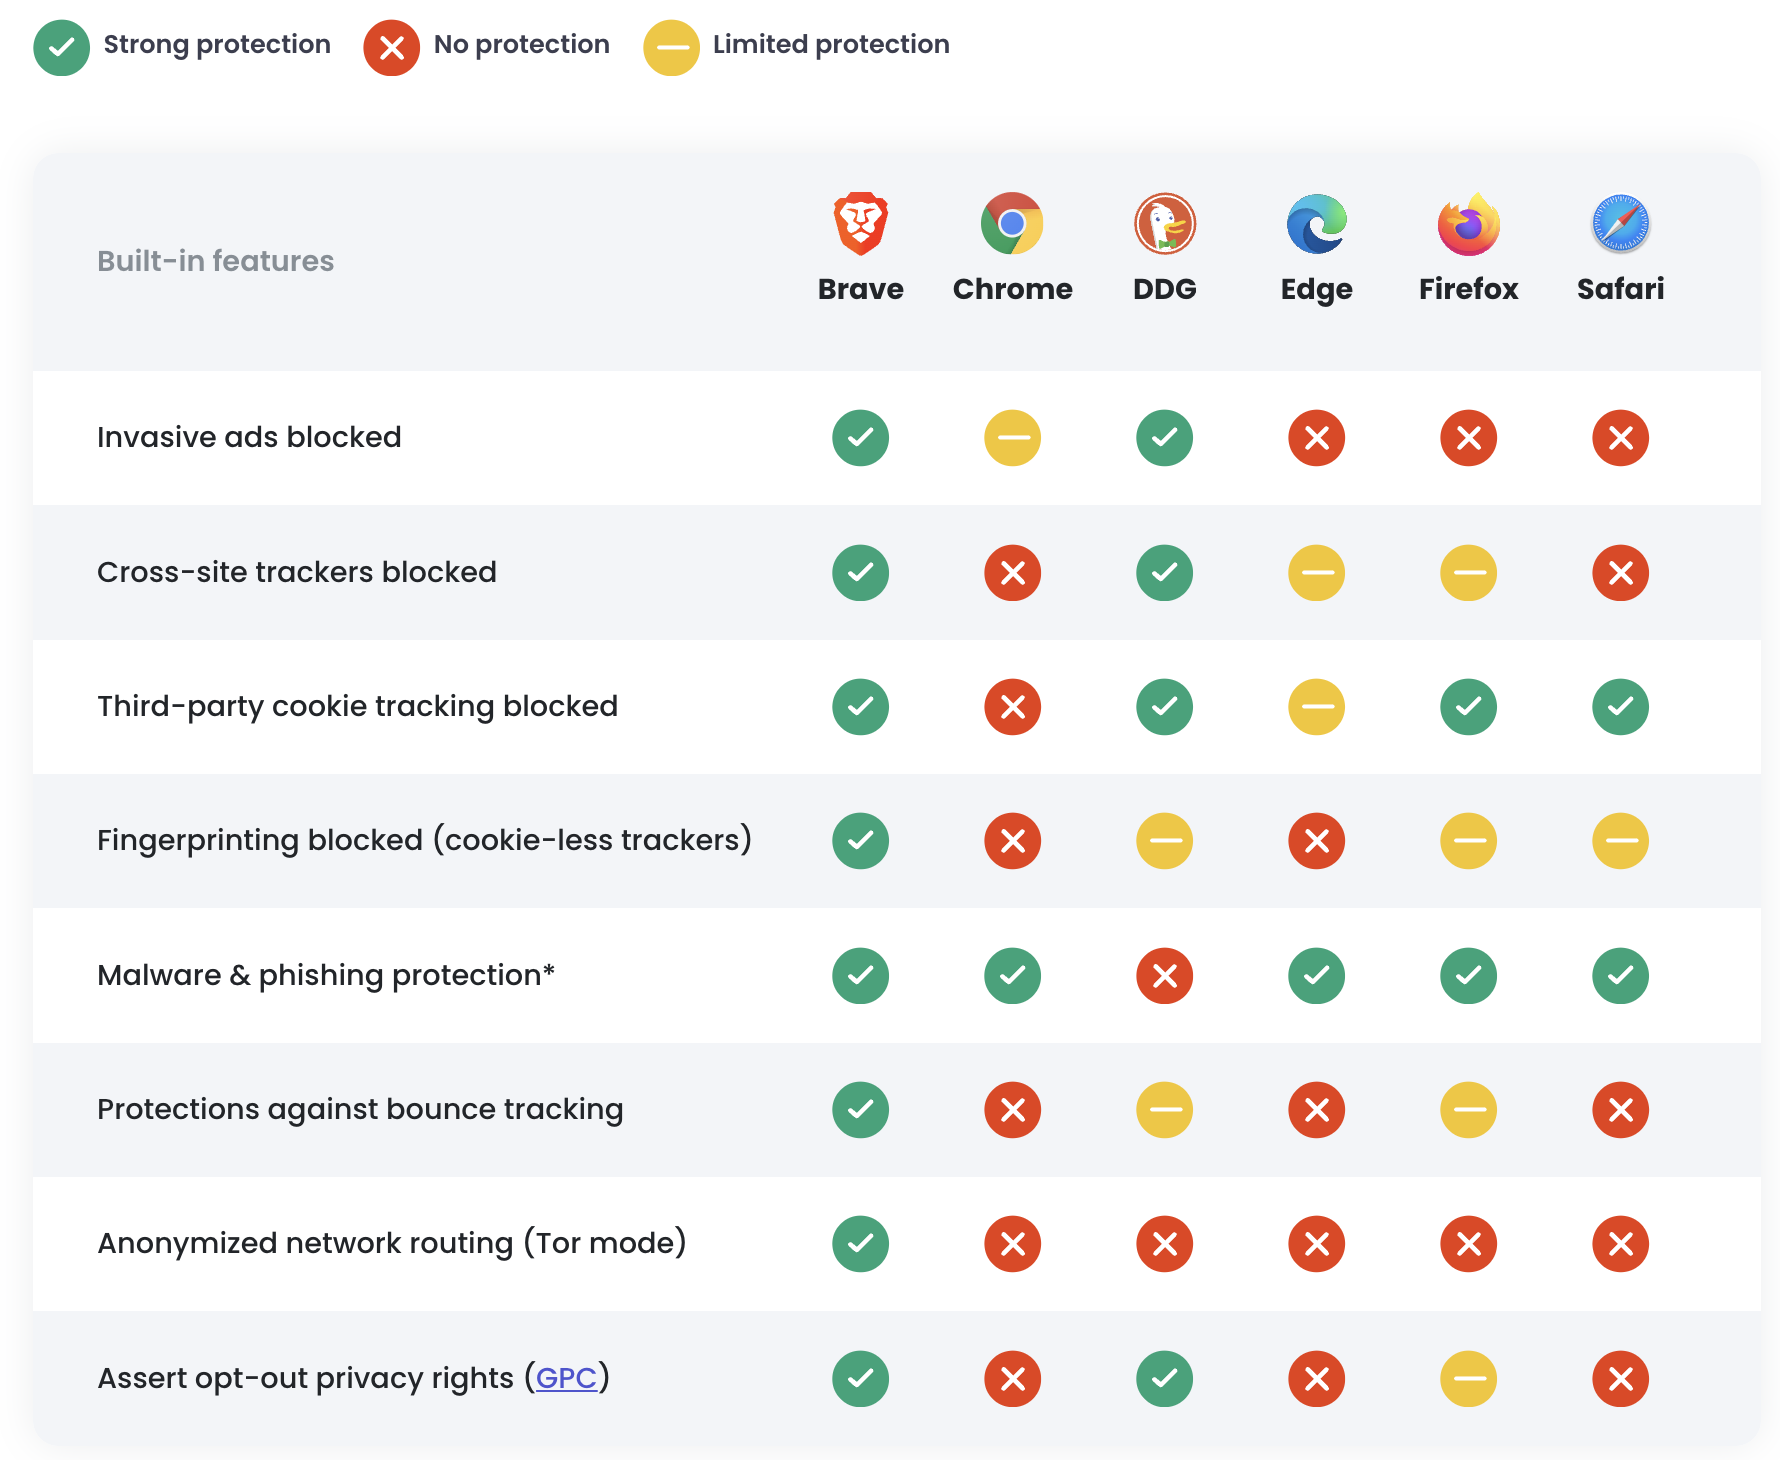Click Firefox's yellow dash for Fingerprinting blocked
1780x1460 pixels.
tap(1468, 841)
